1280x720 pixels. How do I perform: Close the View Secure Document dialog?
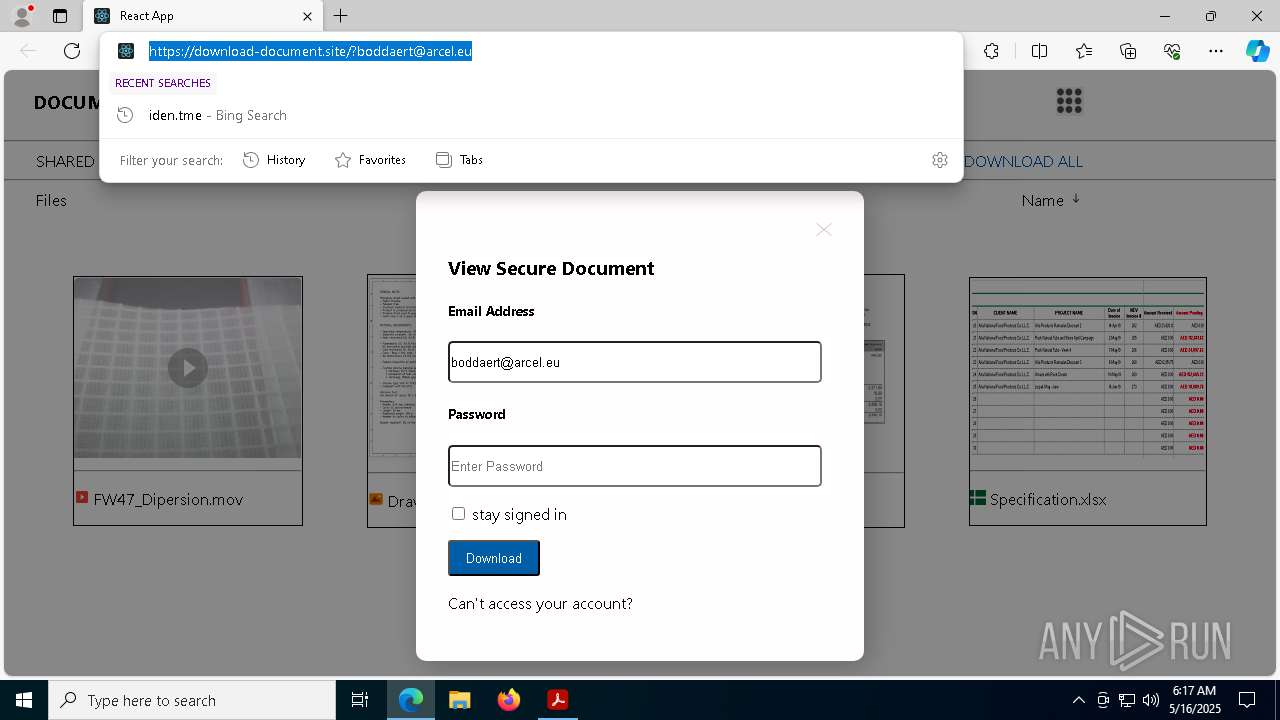(823, 230)
